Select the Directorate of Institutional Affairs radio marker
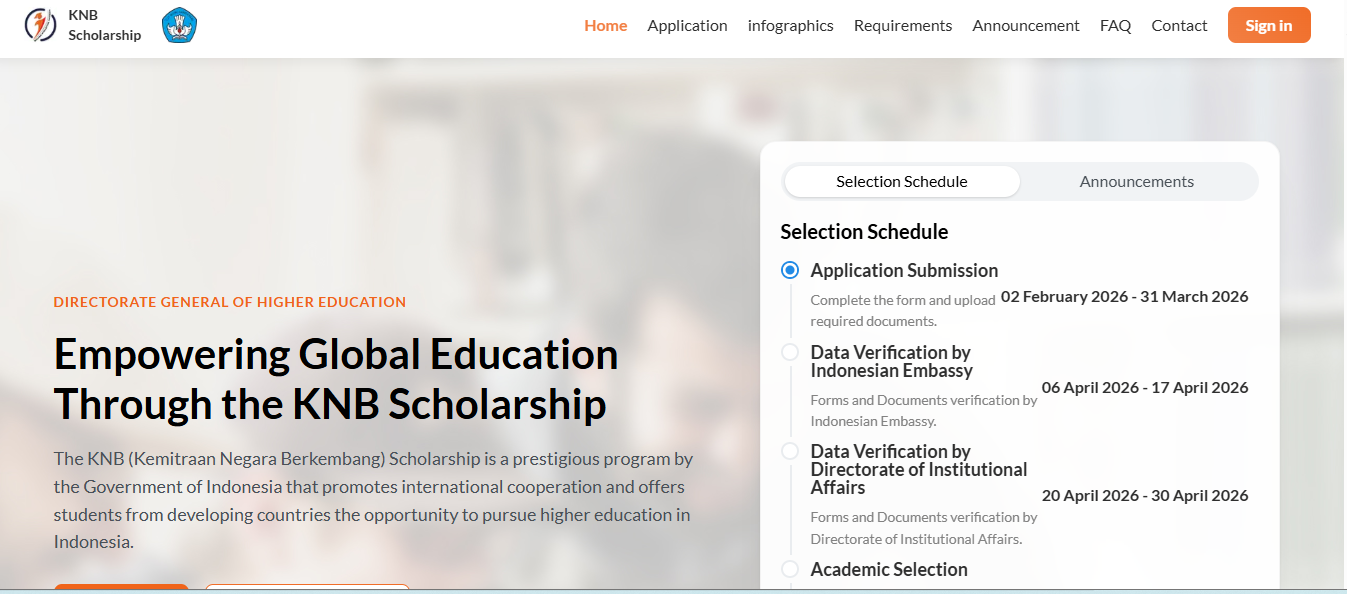This screenshot has height=594, width=1347. [x=790, y=451]
